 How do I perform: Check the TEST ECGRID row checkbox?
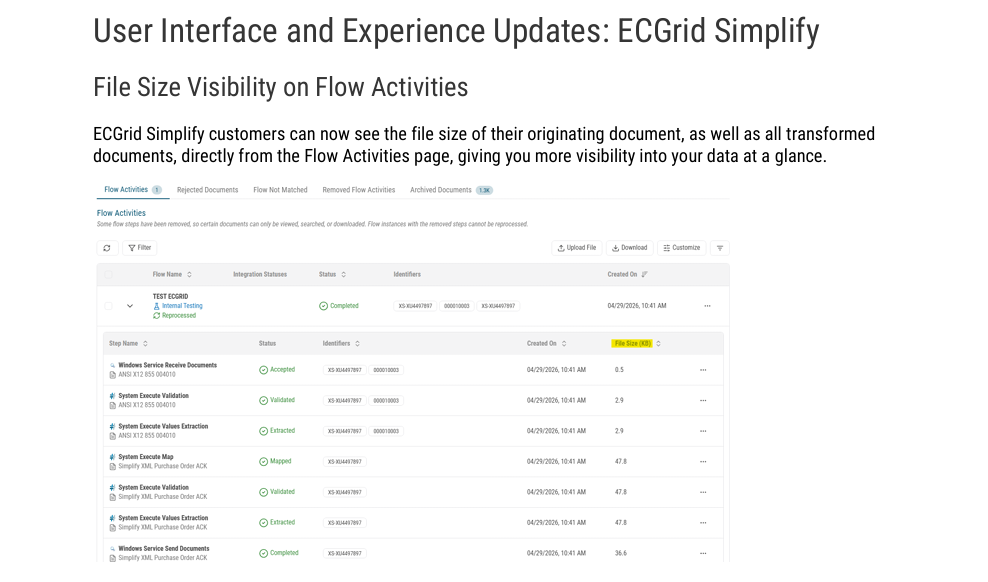(108, 306)
